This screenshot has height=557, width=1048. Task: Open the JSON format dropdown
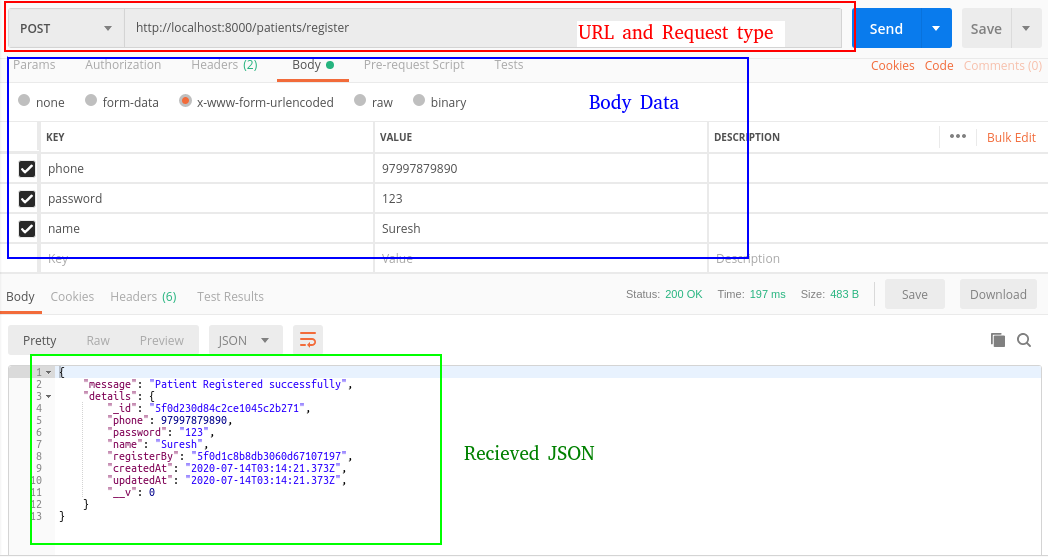pos(245,340)
